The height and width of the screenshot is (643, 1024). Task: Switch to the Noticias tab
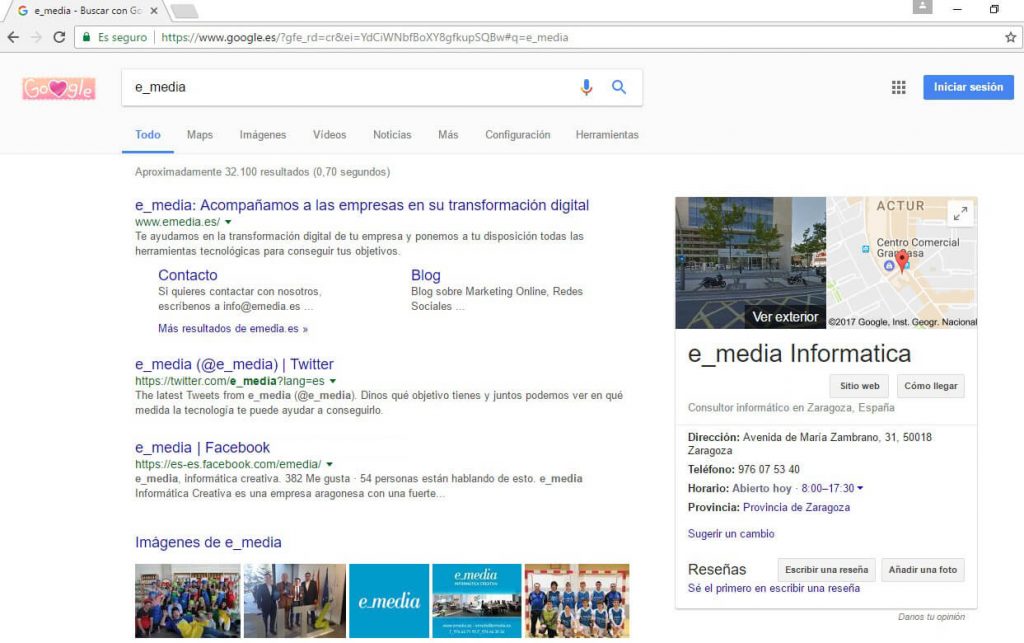coord(392,134)
